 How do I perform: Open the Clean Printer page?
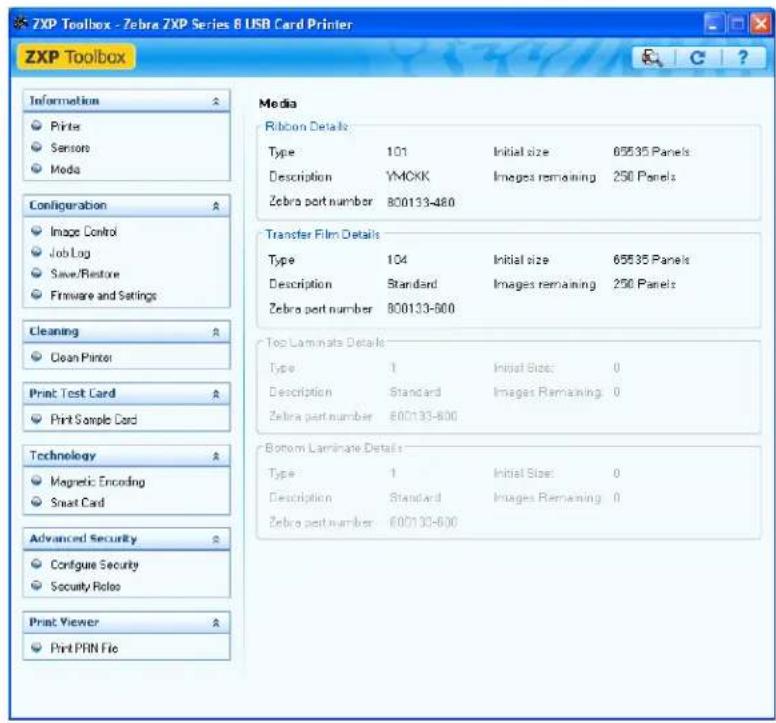click(x=81, y=357)
